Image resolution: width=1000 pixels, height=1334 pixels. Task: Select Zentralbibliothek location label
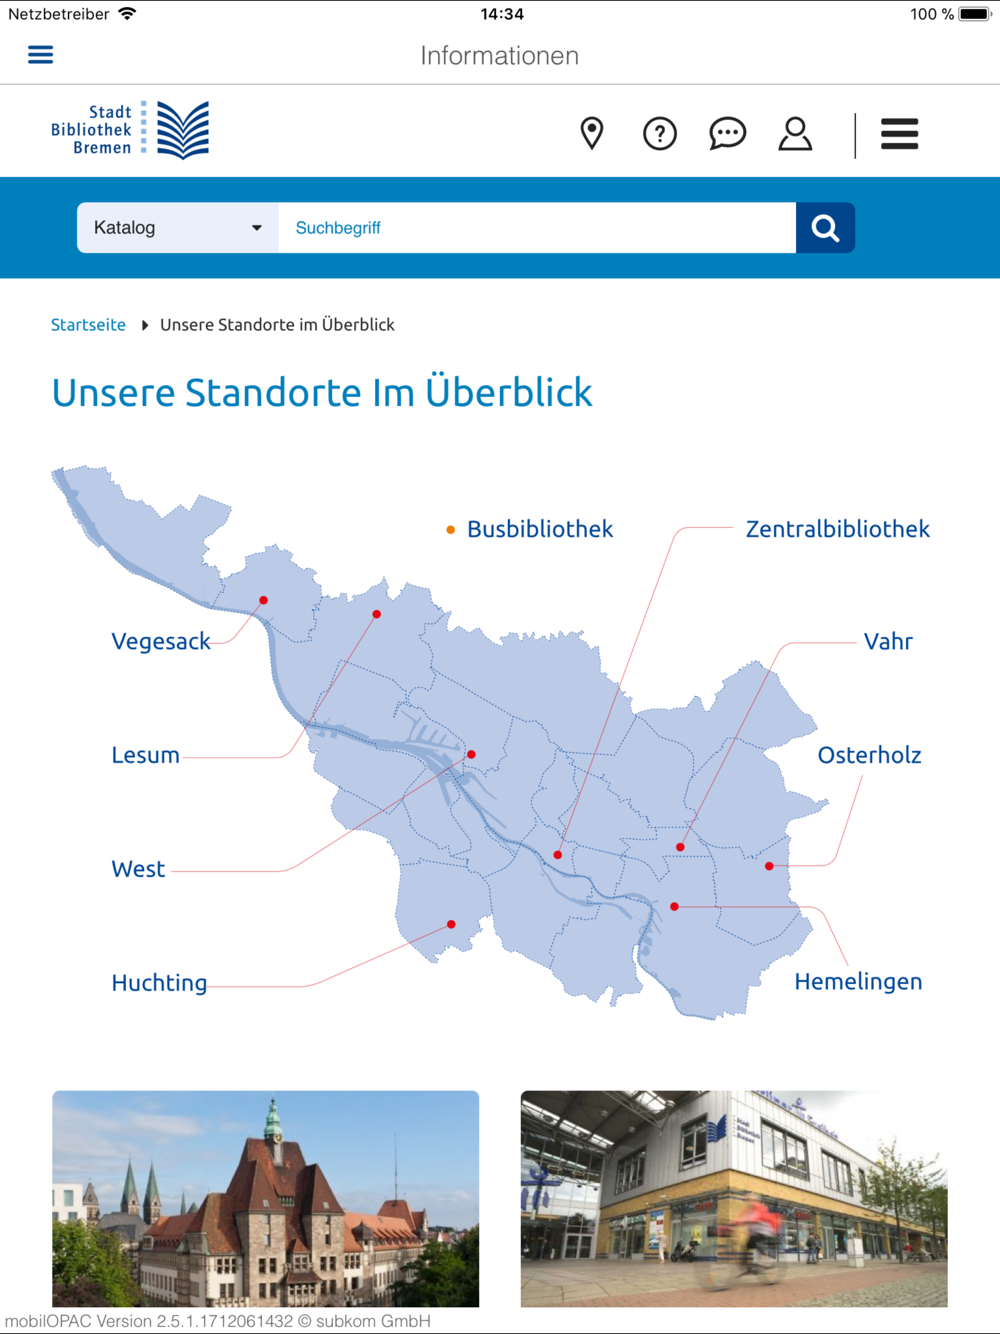pos(838,529)
